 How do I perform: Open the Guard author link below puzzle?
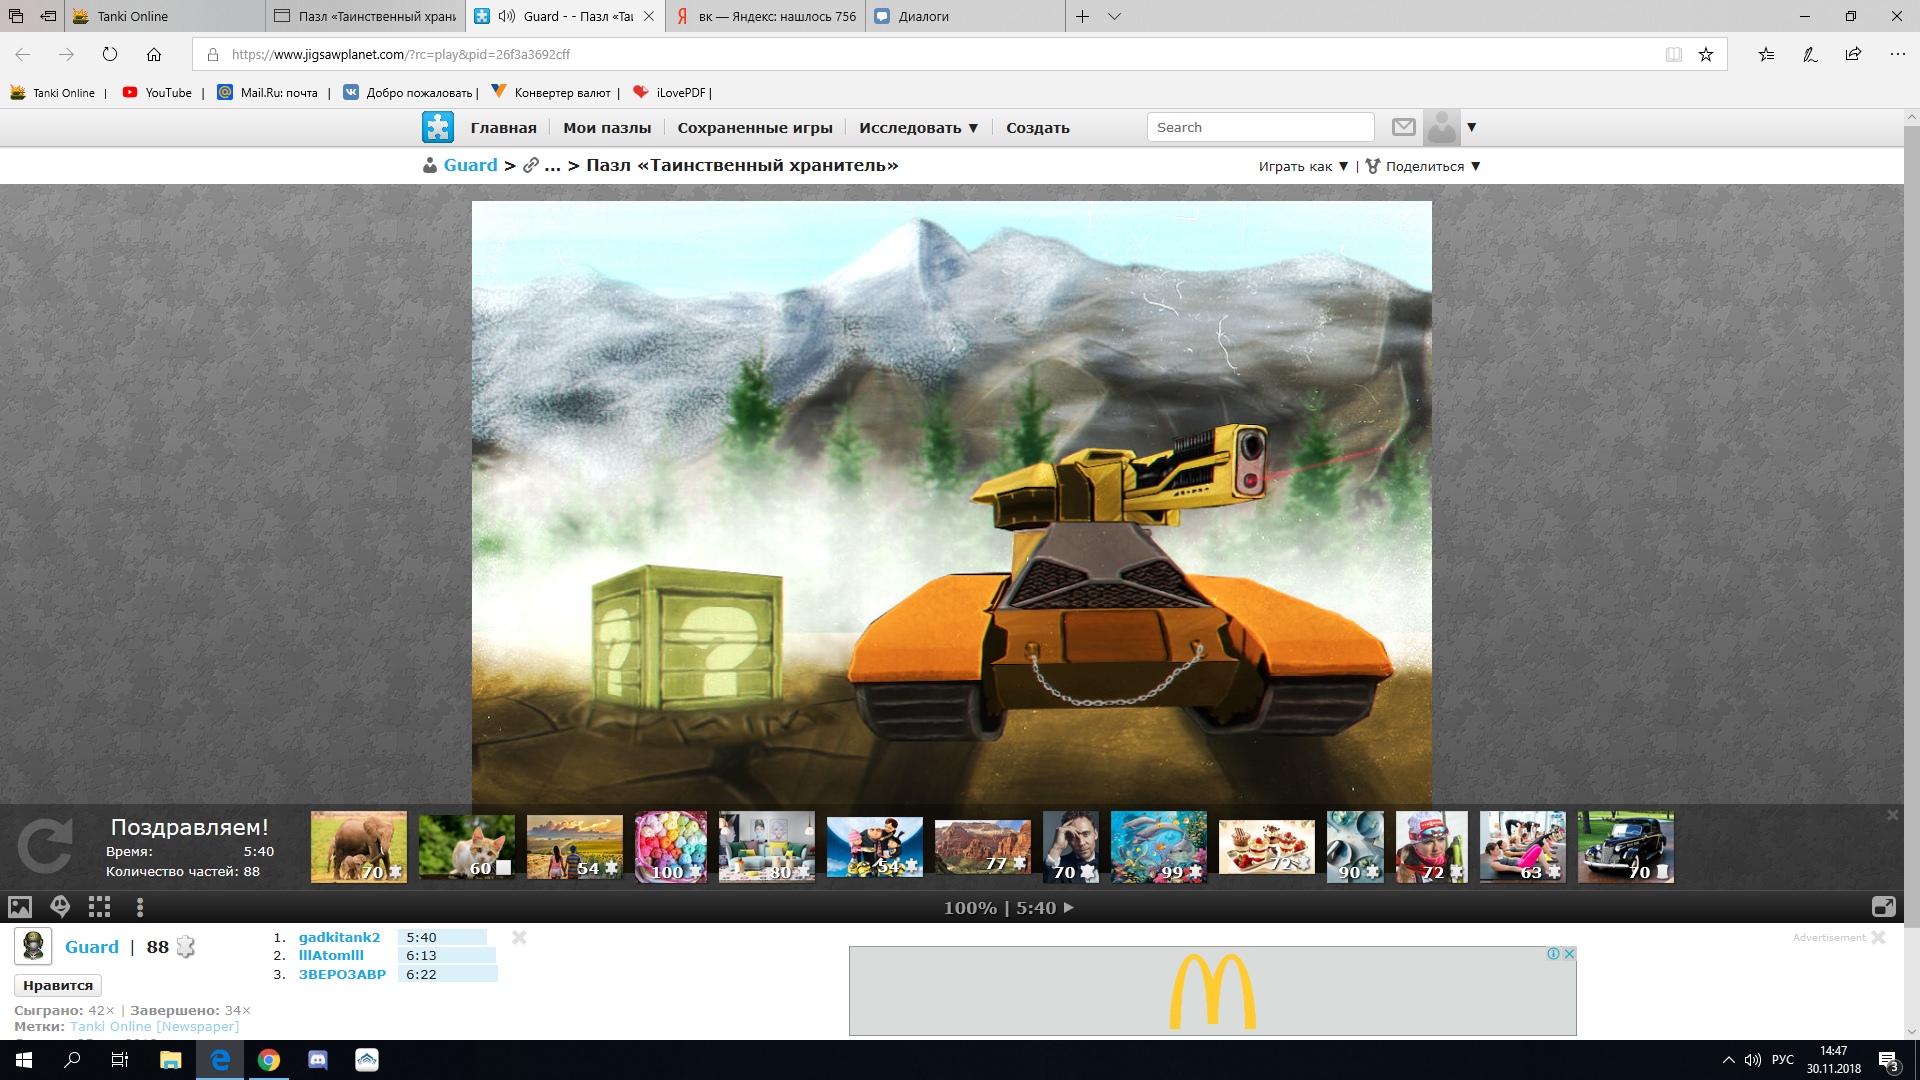click(x=91, y=947)
